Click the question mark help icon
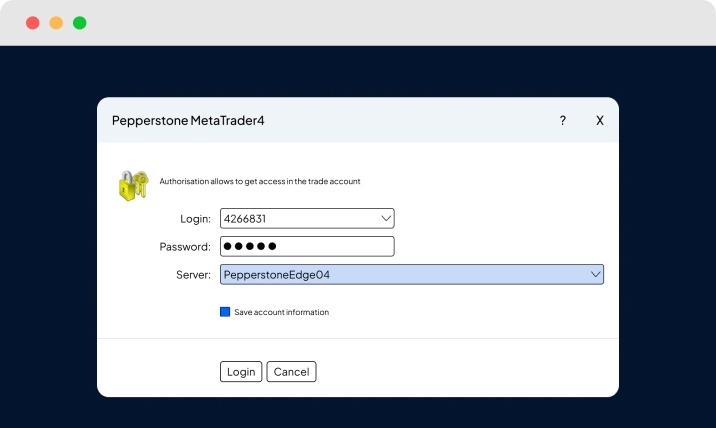The width and height of the screenshot is (716, 428). [x=562, y=120]
